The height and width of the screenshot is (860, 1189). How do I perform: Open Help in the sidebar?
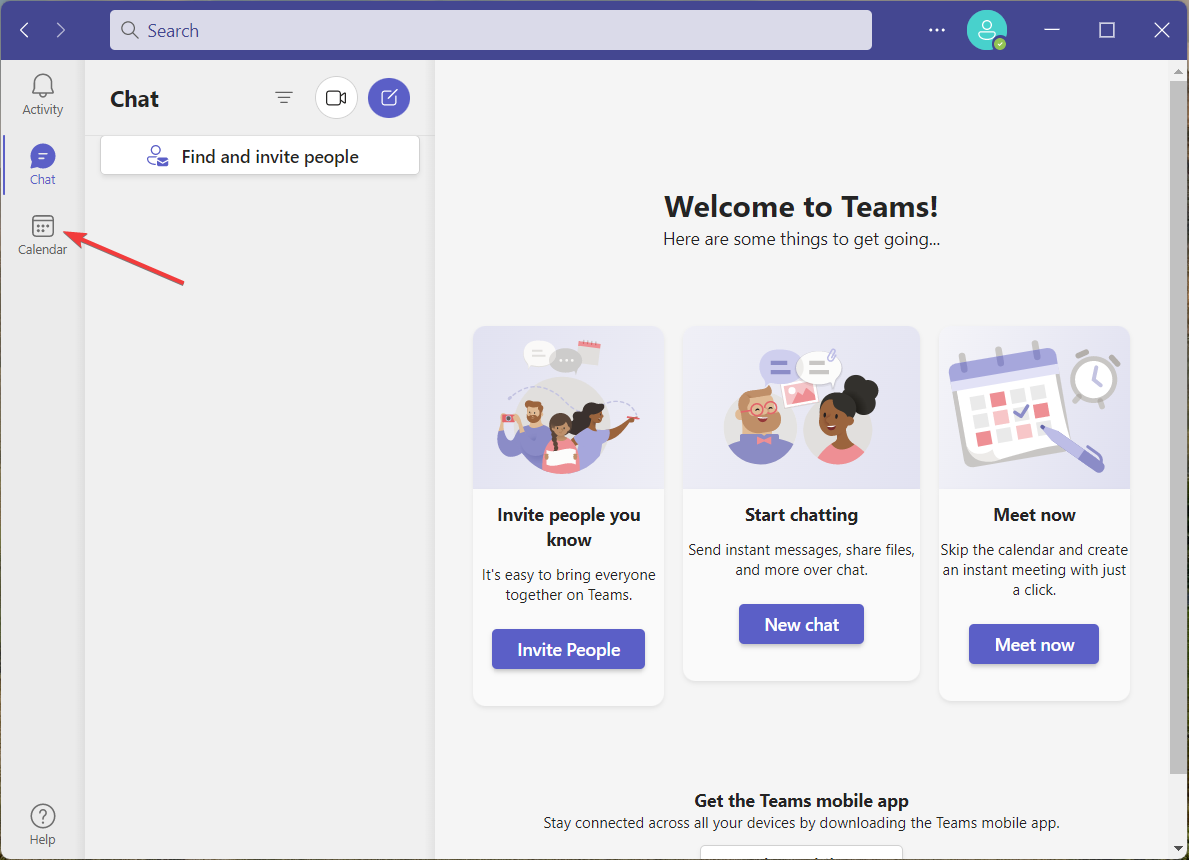[x=42, y=824]
